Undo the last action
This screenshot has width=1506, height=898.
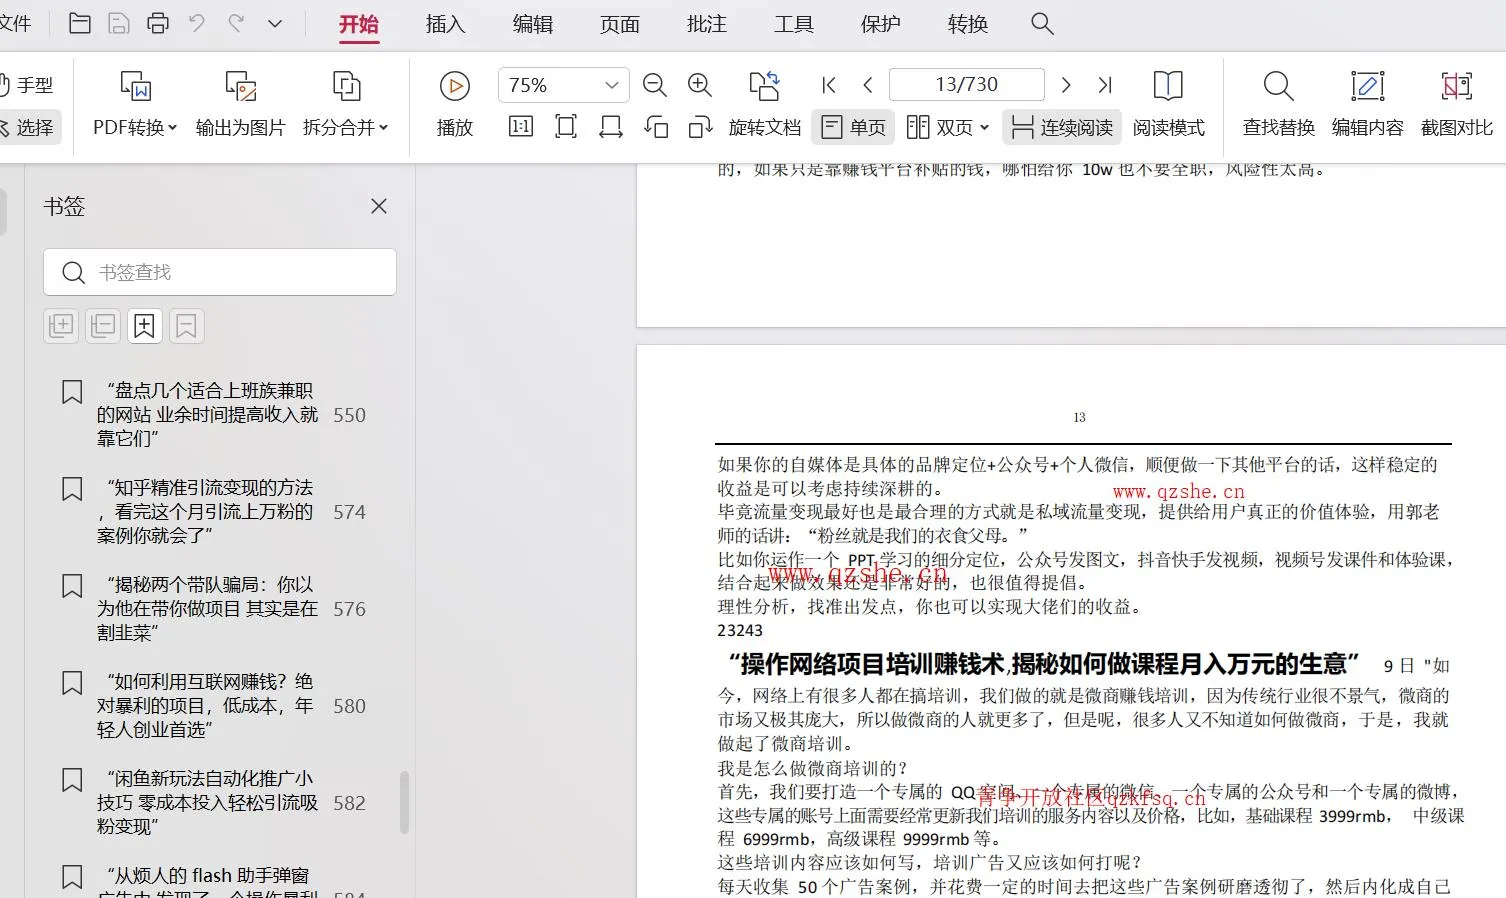pos(197,23)
